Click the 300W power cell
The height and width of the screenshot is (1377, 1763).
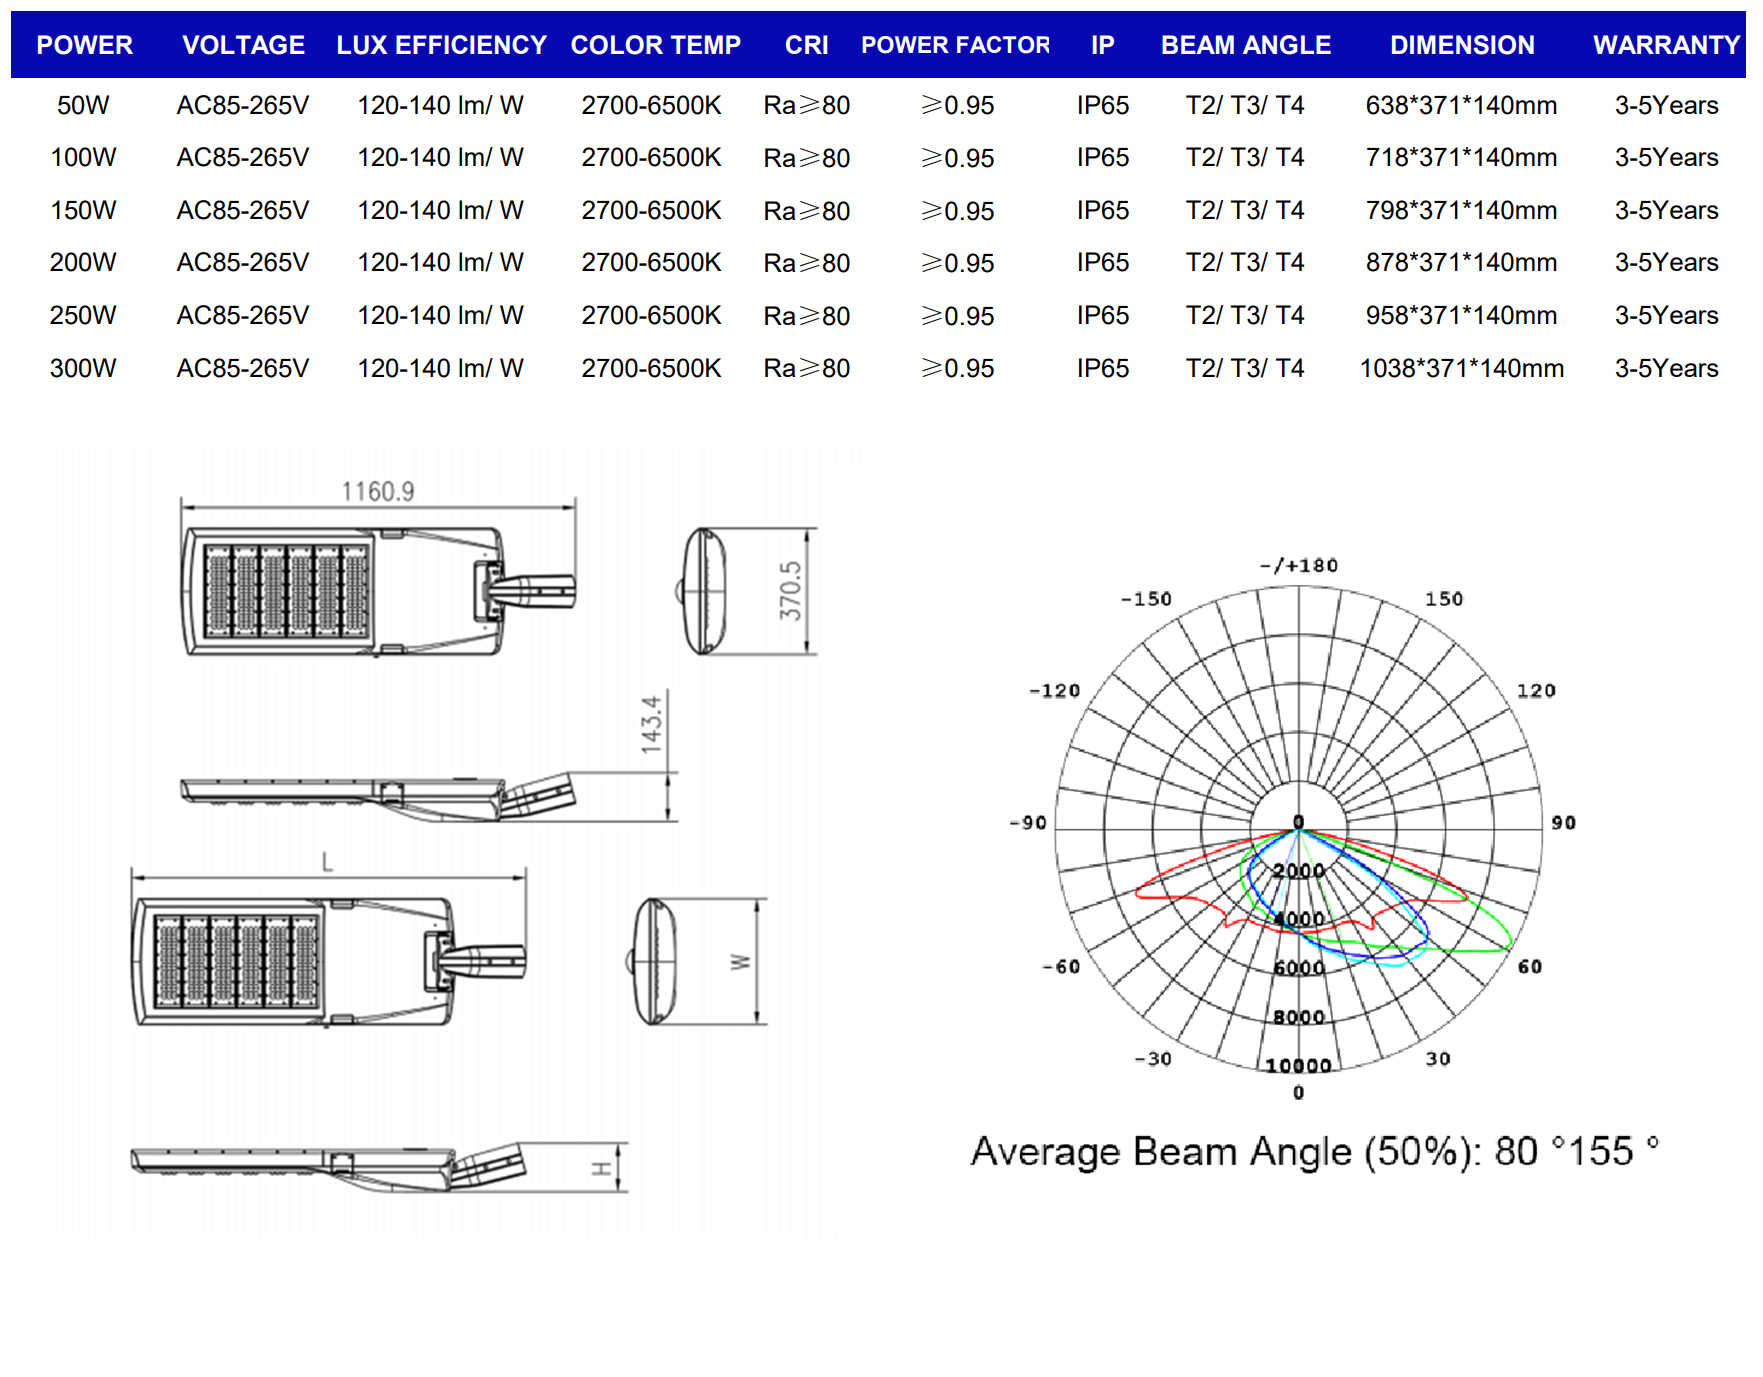83,368
